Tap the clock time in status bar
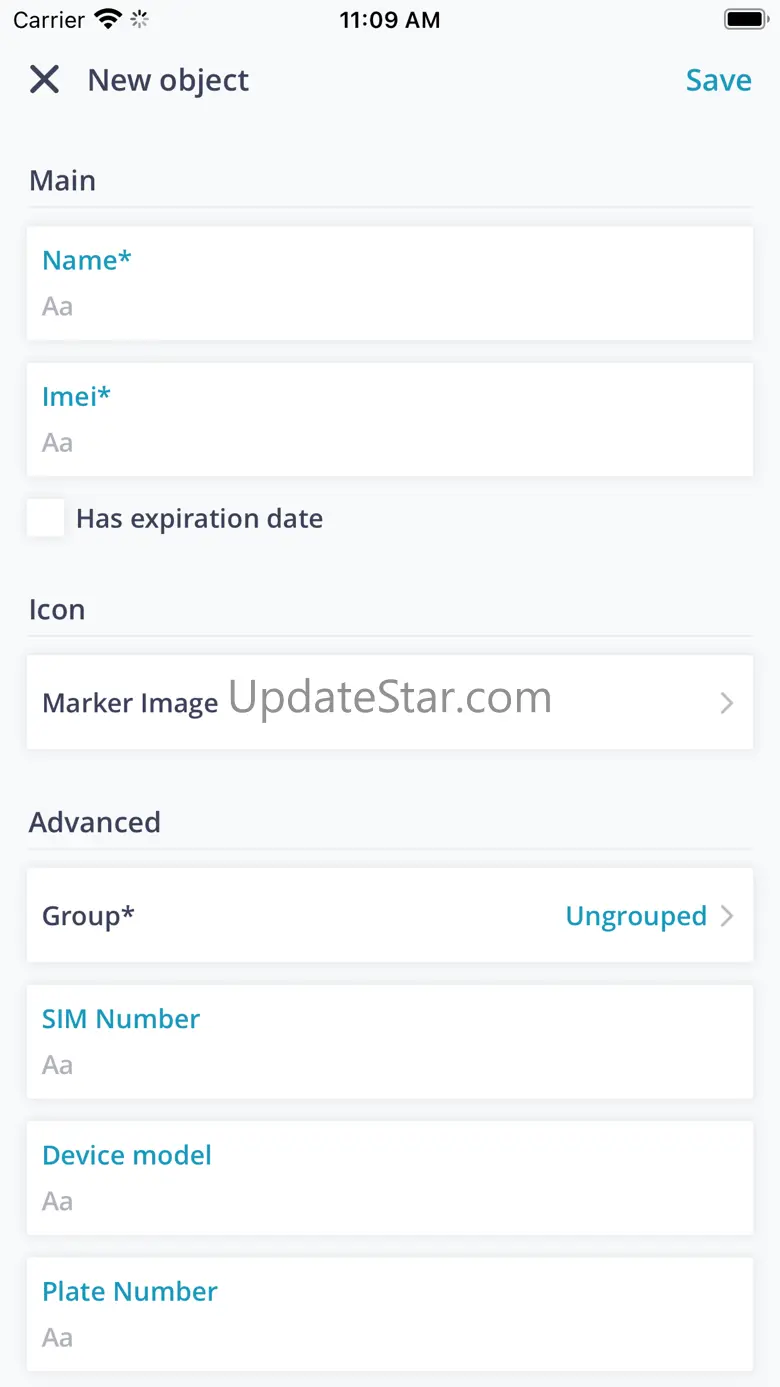This screenshot has width=780, height=1387. [x=389, y=20]
